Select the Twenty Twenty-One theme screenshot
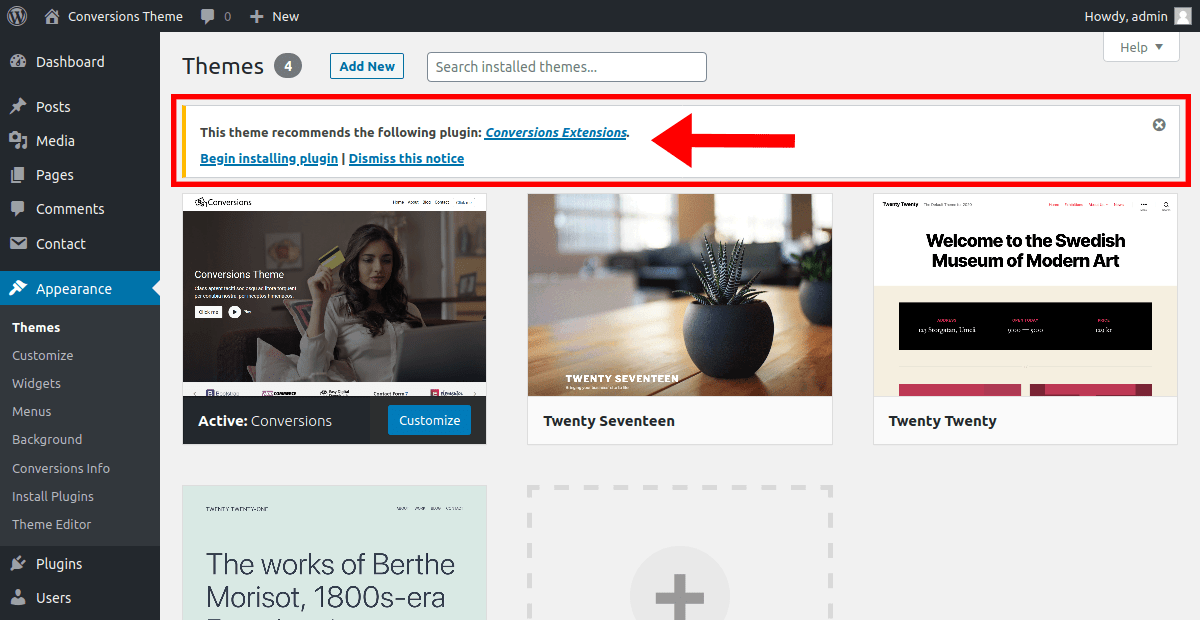This screenshot has width=1200, height=620. [334, 553]
